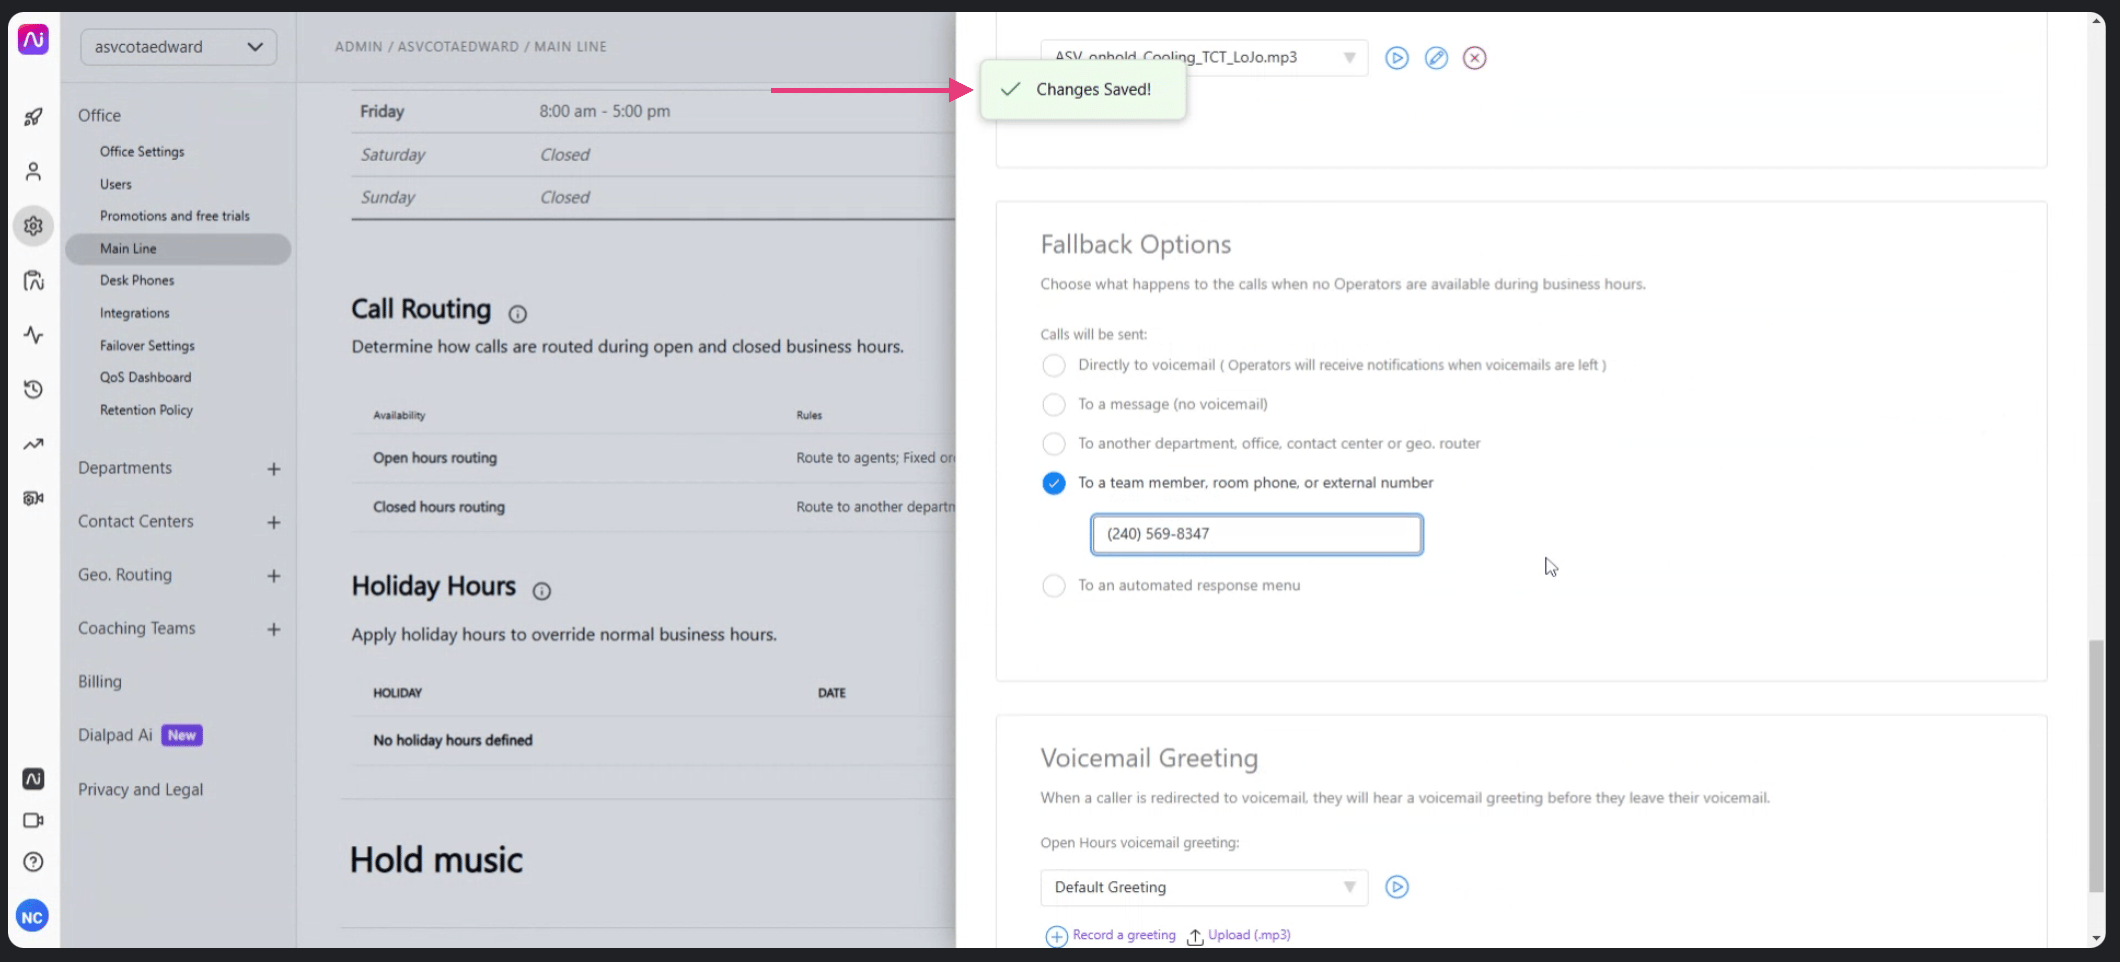Click Upload (.mp3) link

tap(1249, 935)
